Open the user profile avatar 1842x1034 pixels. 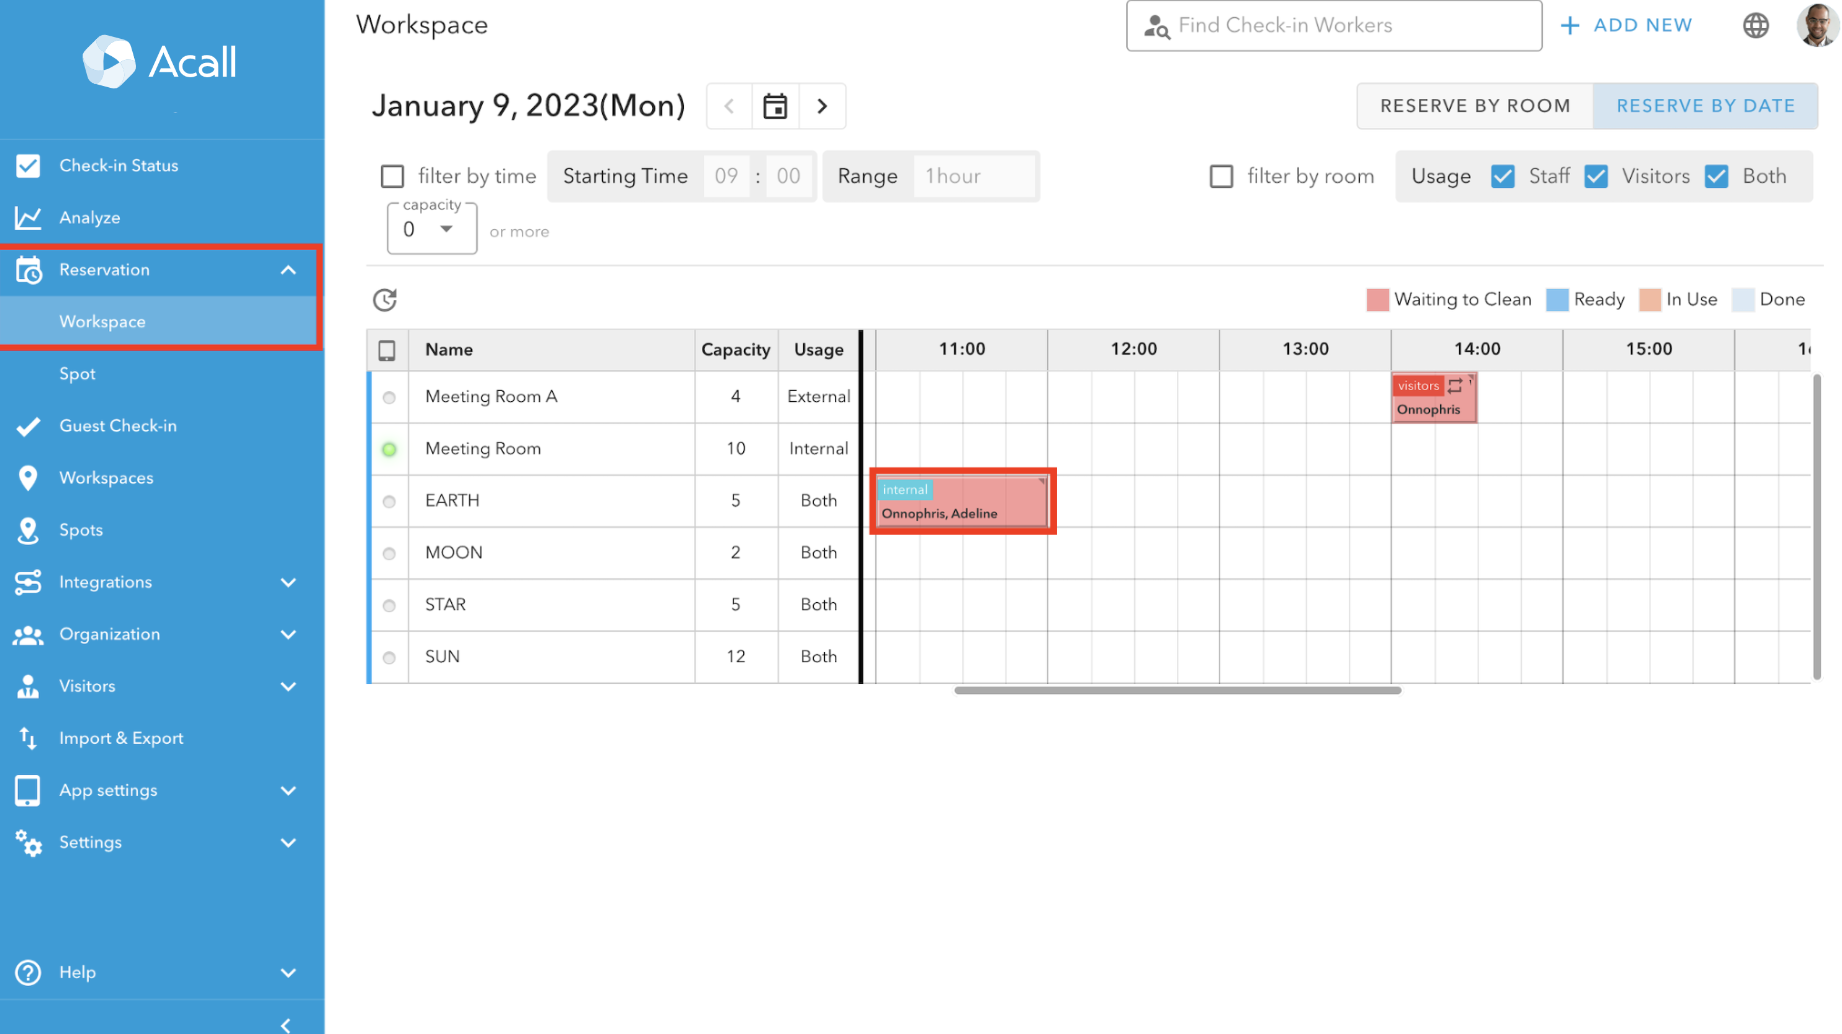(1817, 25)
